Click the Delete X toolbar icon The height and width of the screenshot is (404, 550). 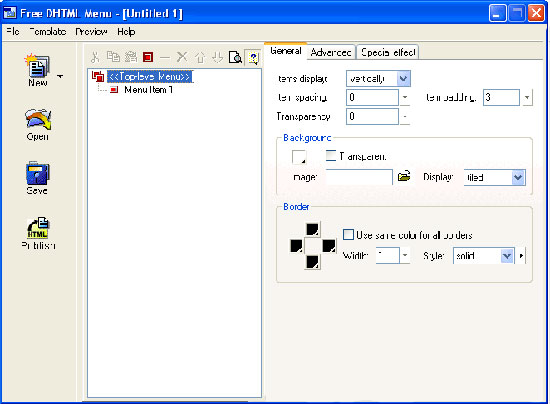(x=182, y=57)
